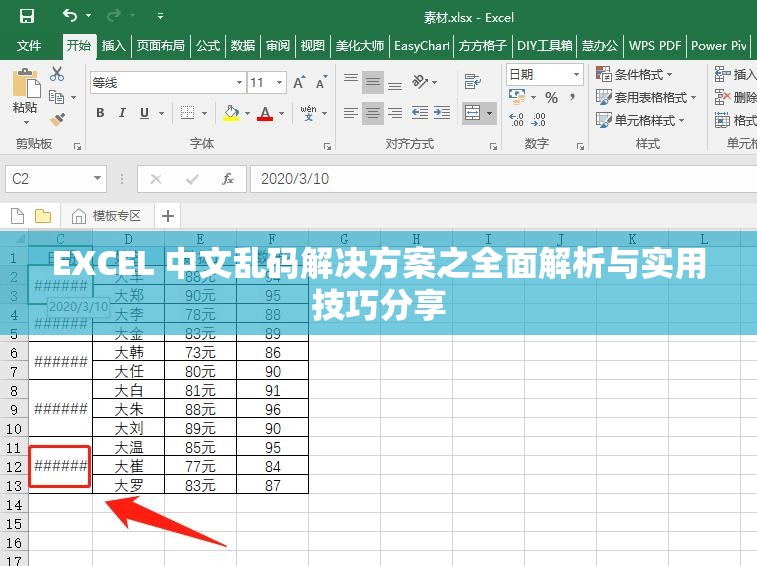Screen dimensions: 757x566
Task: Open 条件格式 conditional formatting
Action: (x=634, y=74)
